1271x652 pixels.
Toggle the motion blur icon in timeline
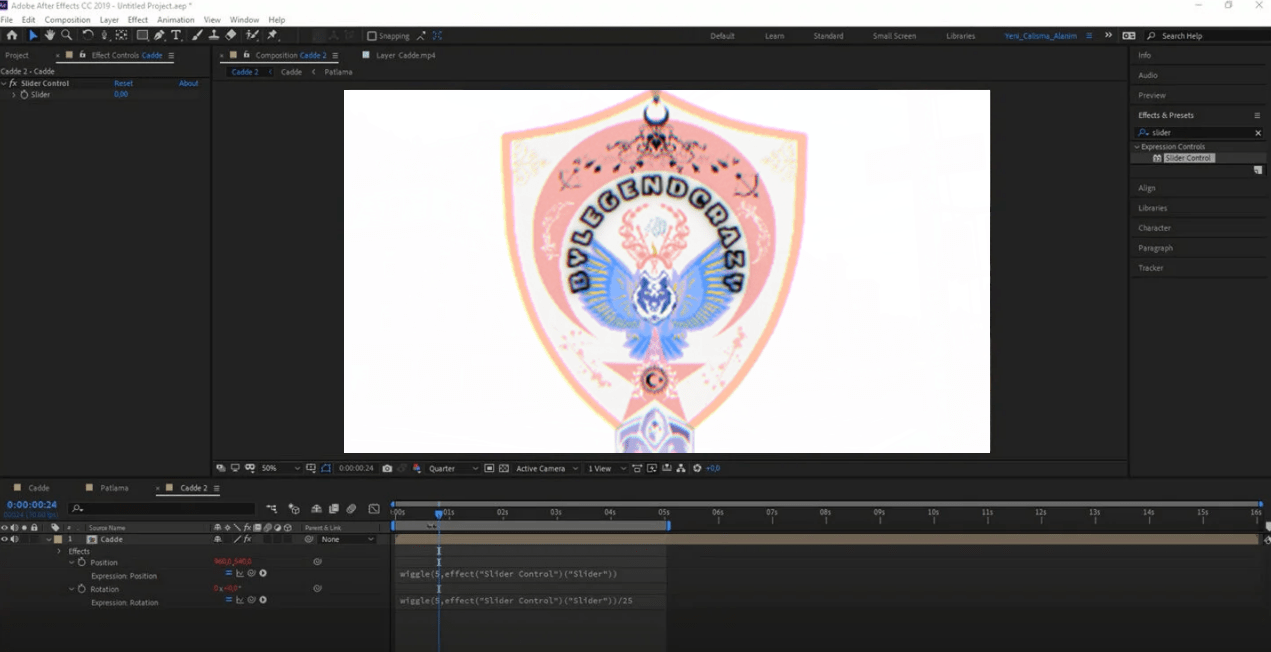point(352,509)
